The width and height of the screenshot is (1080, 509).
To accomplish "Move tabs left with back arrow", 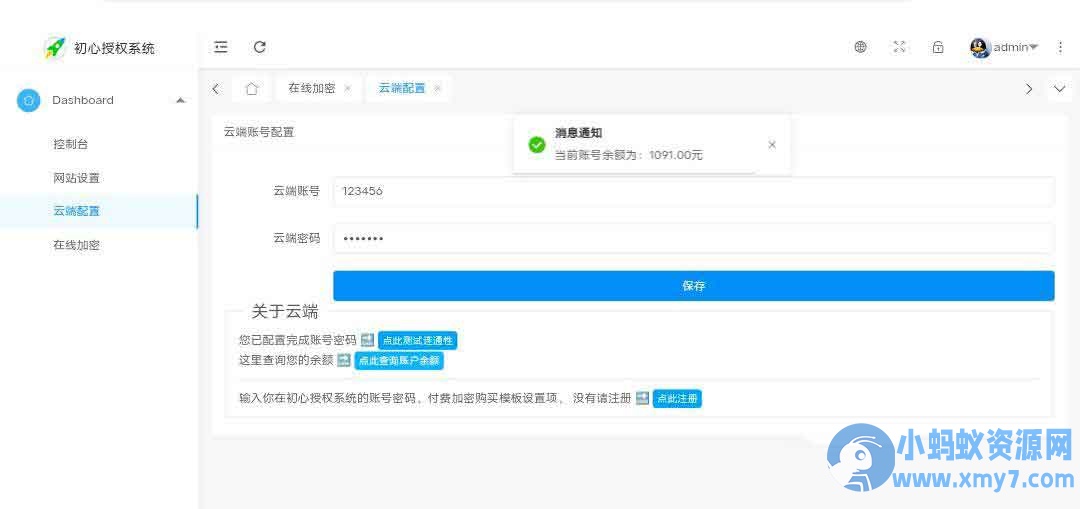I will (216, 88).
